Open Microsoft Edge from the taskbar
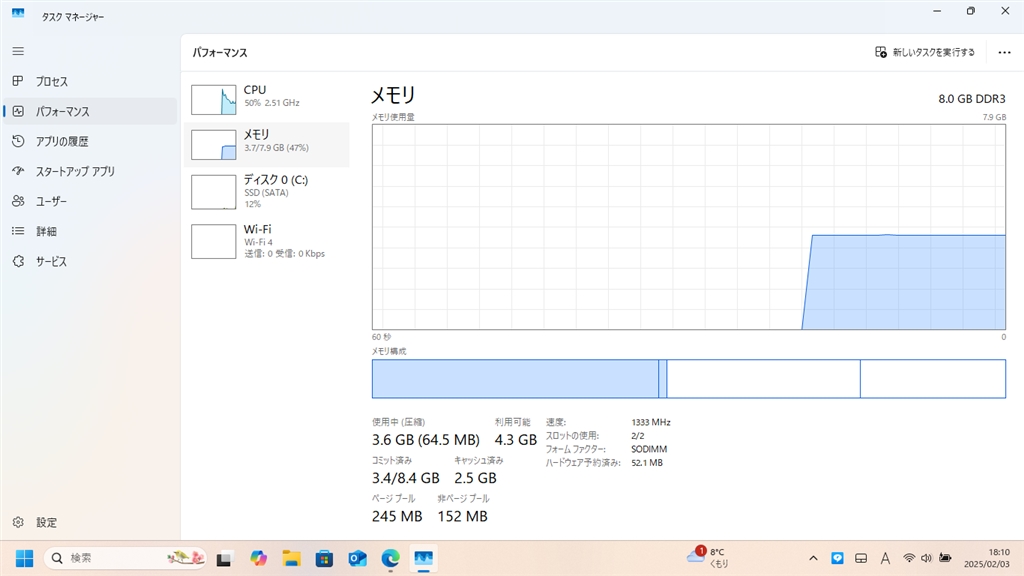 pos(391,558)
